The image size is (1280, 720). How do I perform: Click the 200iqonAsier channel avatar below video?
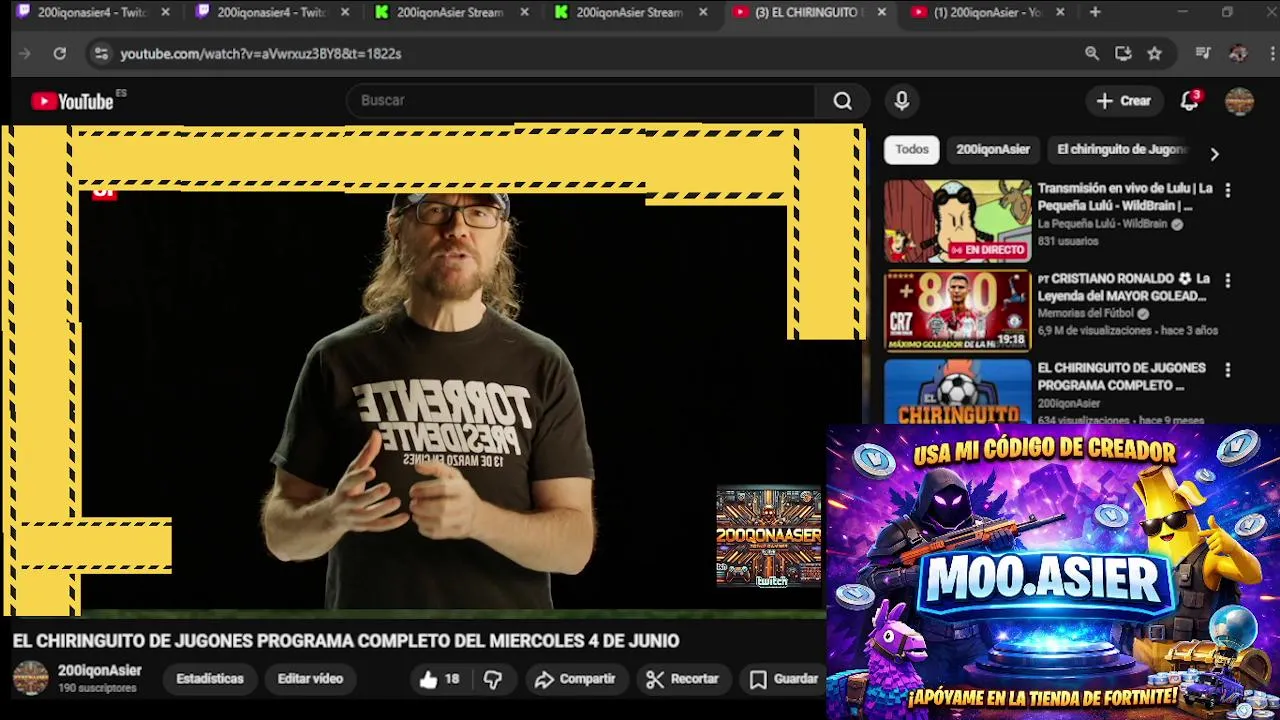(30, 678)
